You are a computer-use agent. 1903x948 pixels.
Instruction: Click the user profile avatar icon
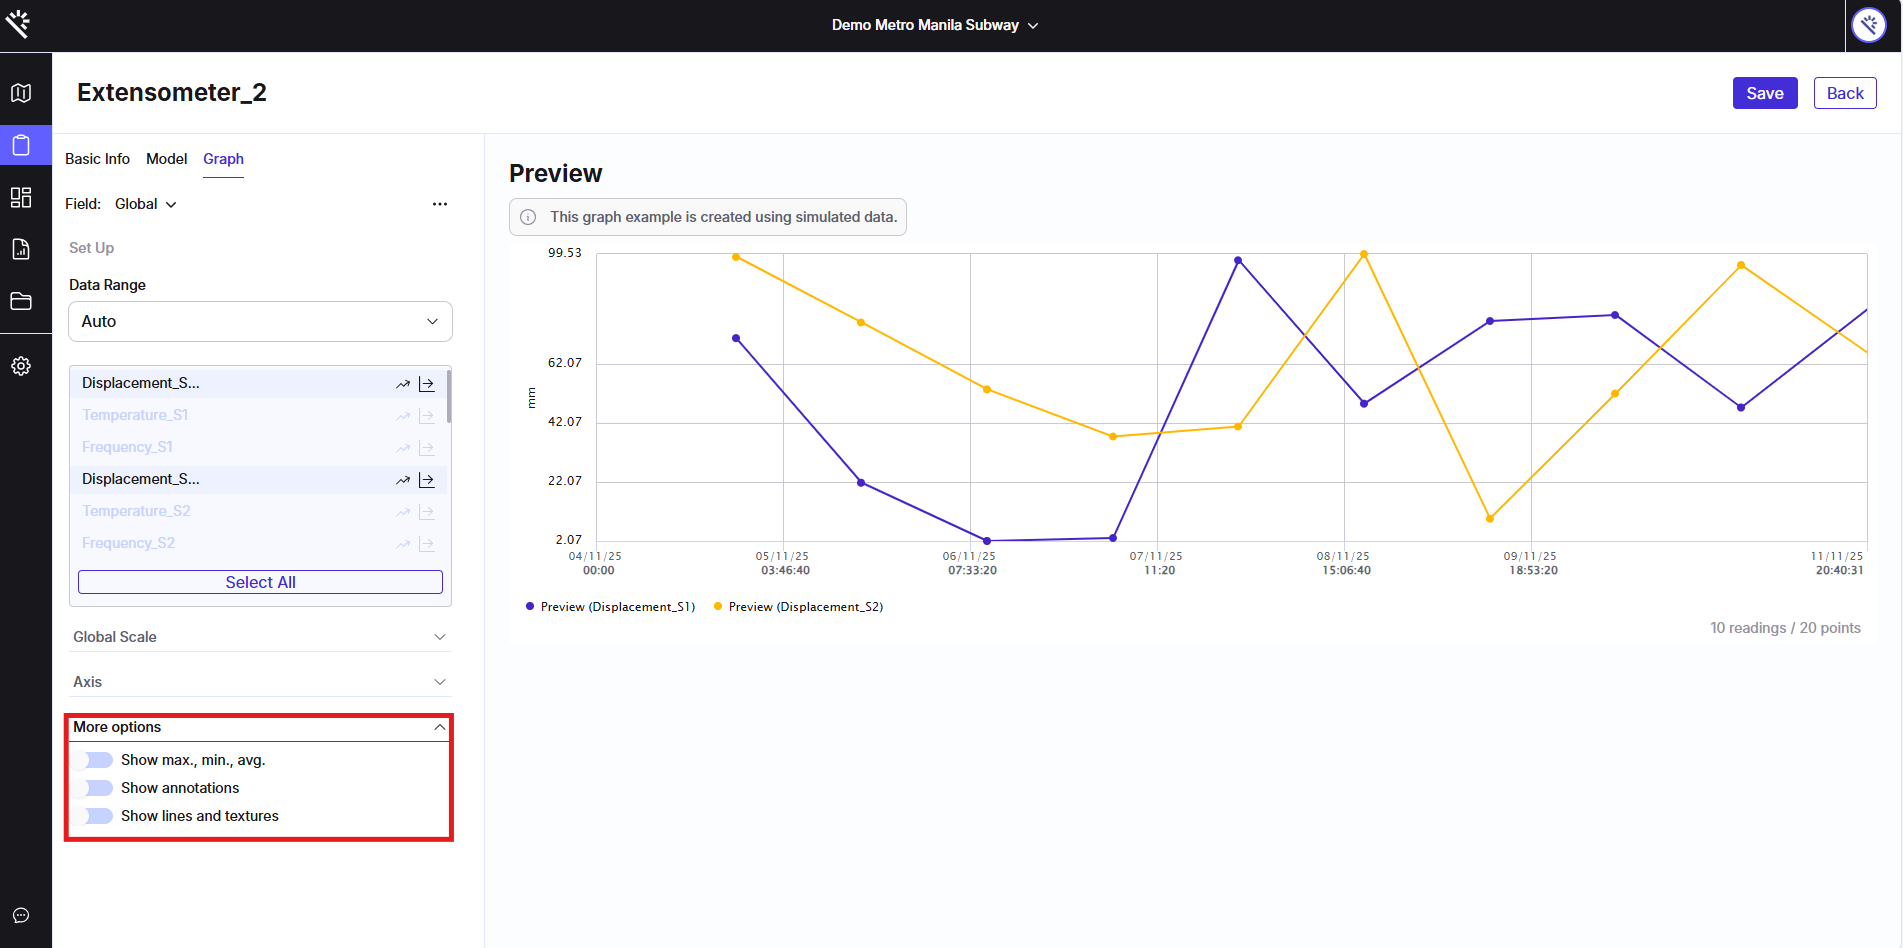click(x=1868, y=25)
